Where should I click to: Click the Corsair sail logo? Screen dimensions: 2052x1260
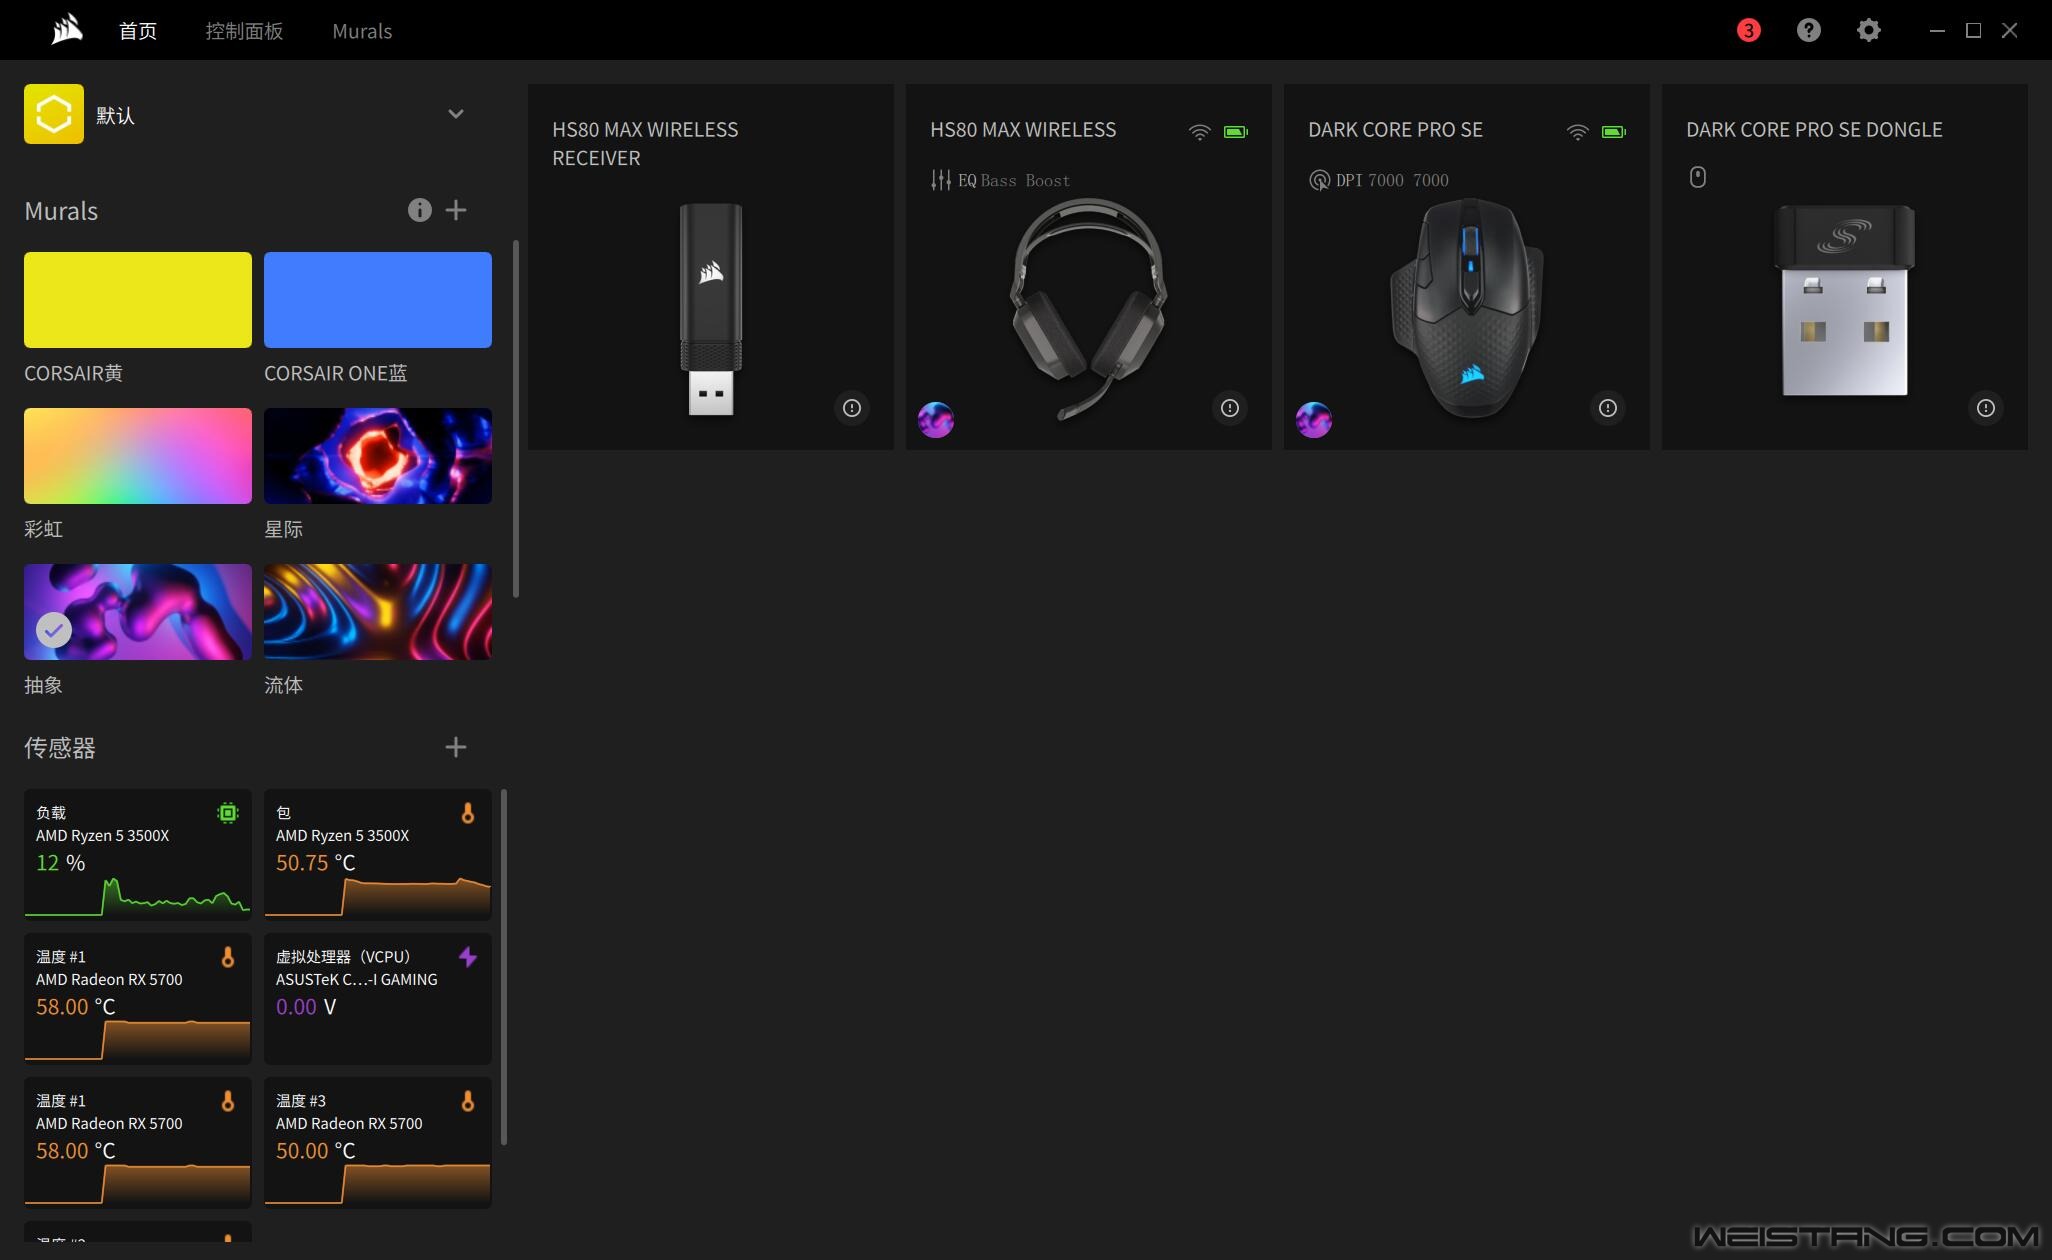pos(67,30)
